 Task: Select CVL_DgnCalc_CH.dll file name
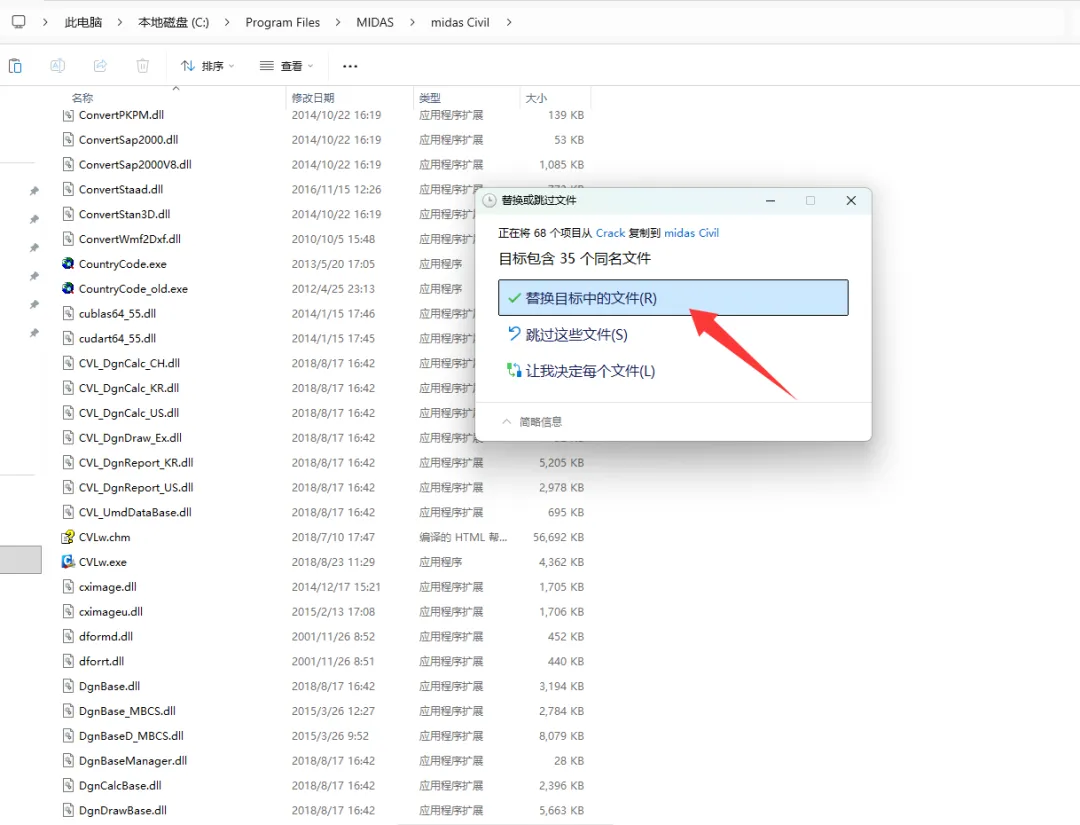click(x=129, y=363)
